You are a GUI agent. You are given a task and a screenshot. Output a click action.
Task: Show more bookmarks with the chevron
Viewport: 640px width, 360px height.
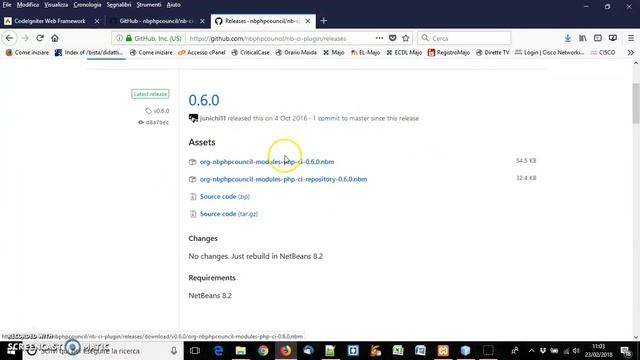coord(631,52)
